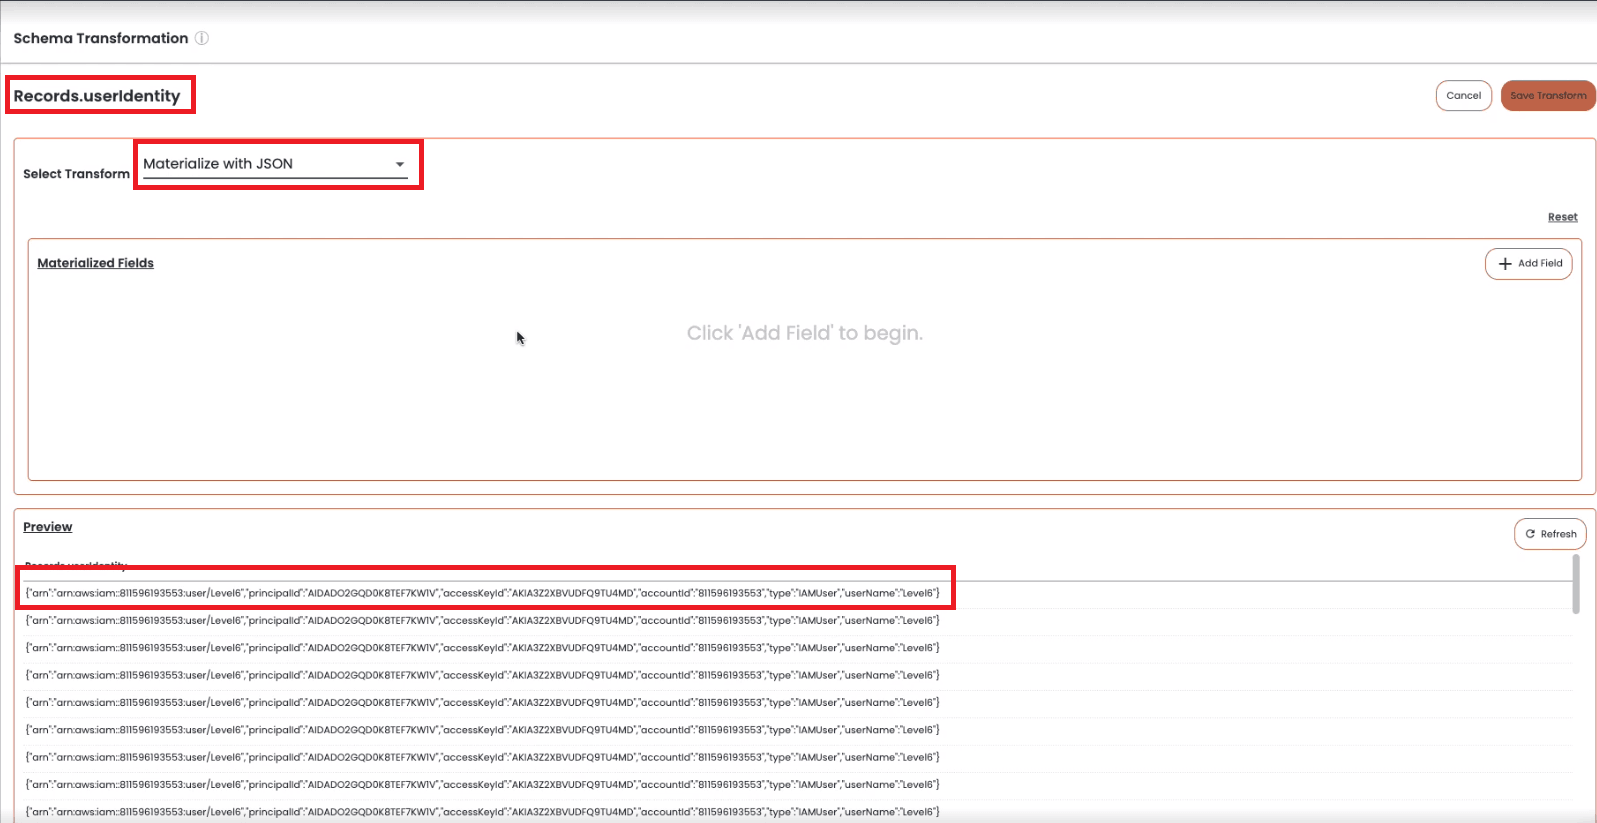This screenshot has height=823, width=1597.
Task: Click the Schema Transformation page title
Action: click(101, 38)
